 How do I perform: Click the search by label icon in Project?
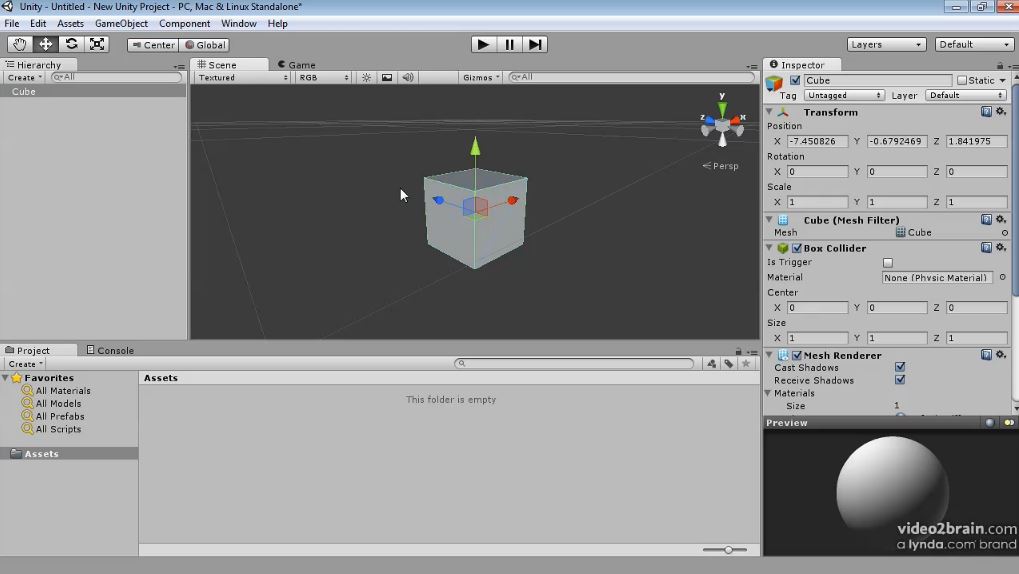(x=729, y=363)
